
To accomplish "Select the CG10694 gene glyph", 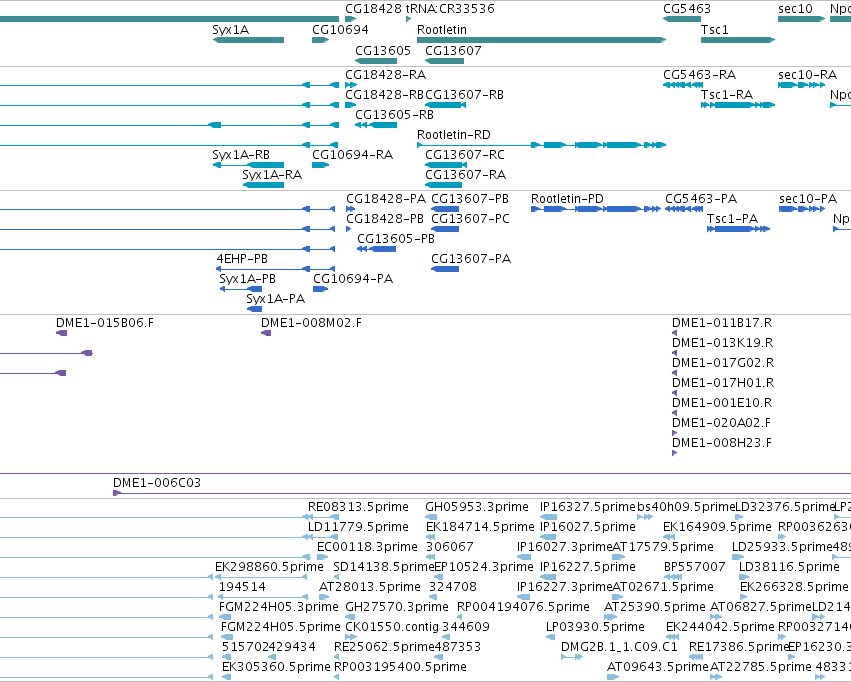I will click(x=321, y=40).
